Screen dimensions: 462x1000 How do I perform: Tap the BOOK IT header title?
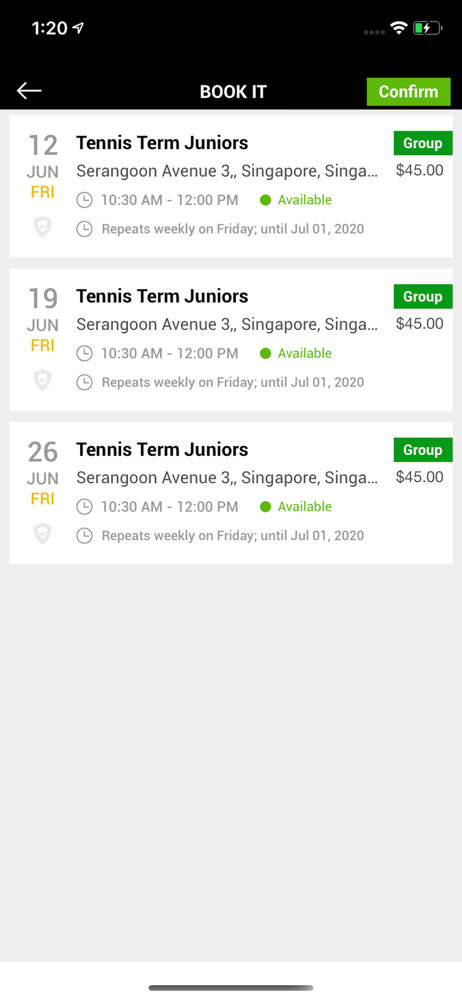(x=233, y=92)
